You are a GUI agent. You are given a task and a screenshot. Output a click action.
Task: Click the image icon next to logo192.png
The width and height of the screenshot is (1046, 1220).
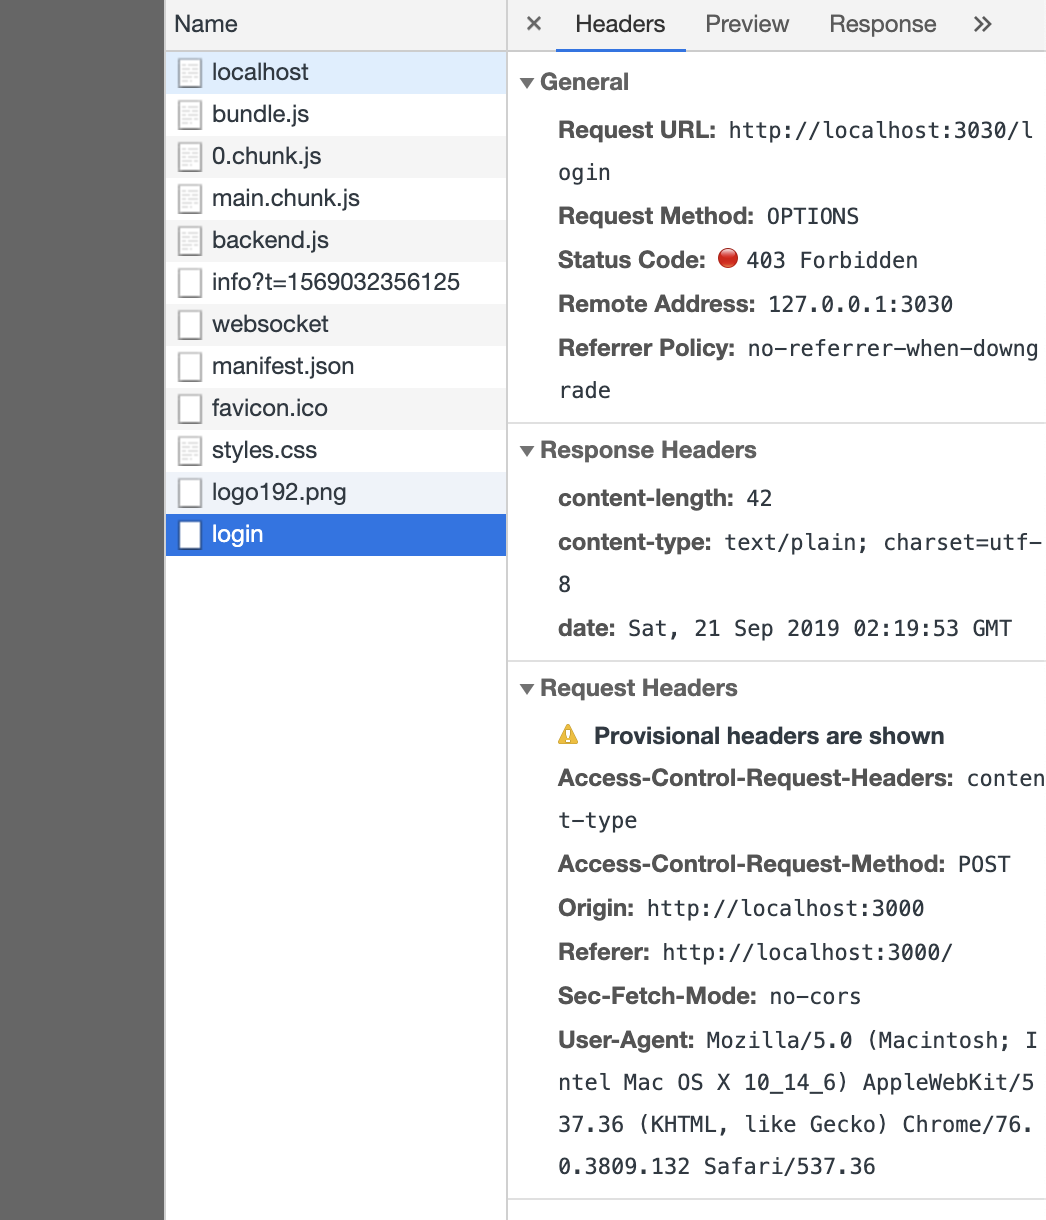tap(190, 492)
